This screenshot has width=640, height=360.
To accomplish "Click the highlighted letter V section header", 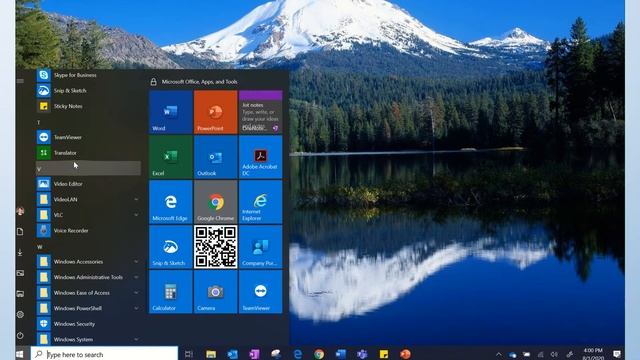I will point(88,168).
